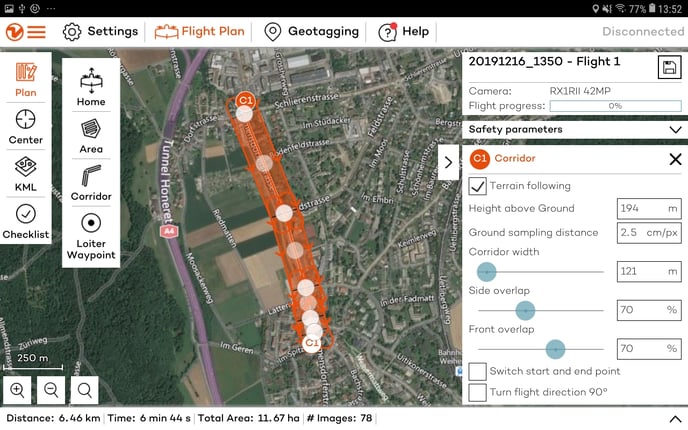688x430 pixels.
Task: Switch to the Geotagging tab
Action: click(x=311, y=31)
